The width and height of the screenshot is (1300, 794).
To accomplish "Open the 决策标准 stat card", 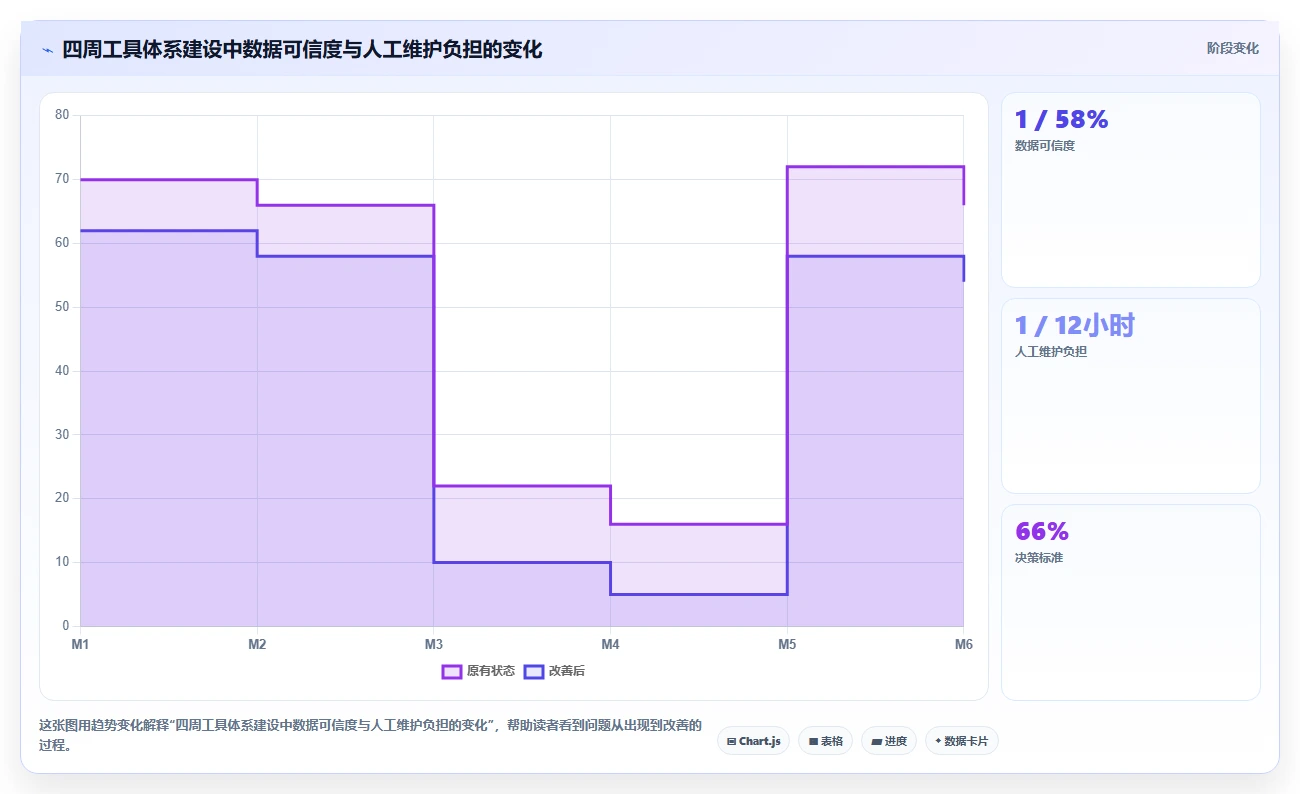I will (x=1130, y=602).
